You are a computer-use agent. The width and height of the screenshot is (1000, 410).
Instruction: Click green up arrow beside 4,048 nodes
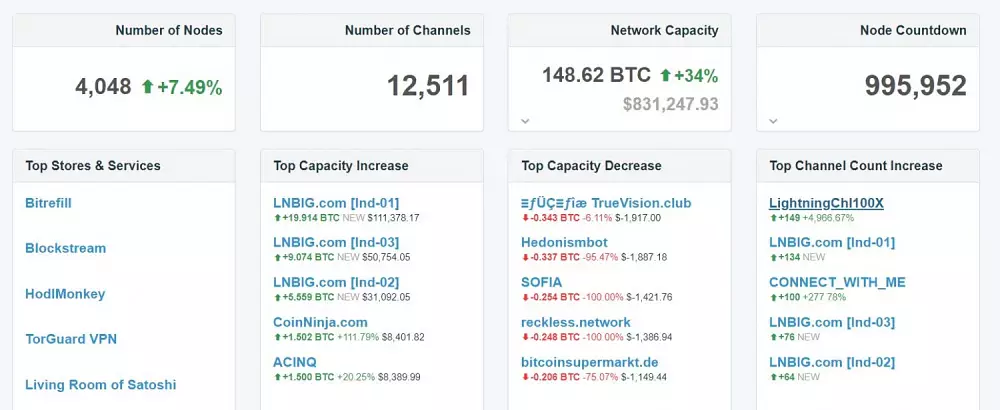click(x=148, y=87)
